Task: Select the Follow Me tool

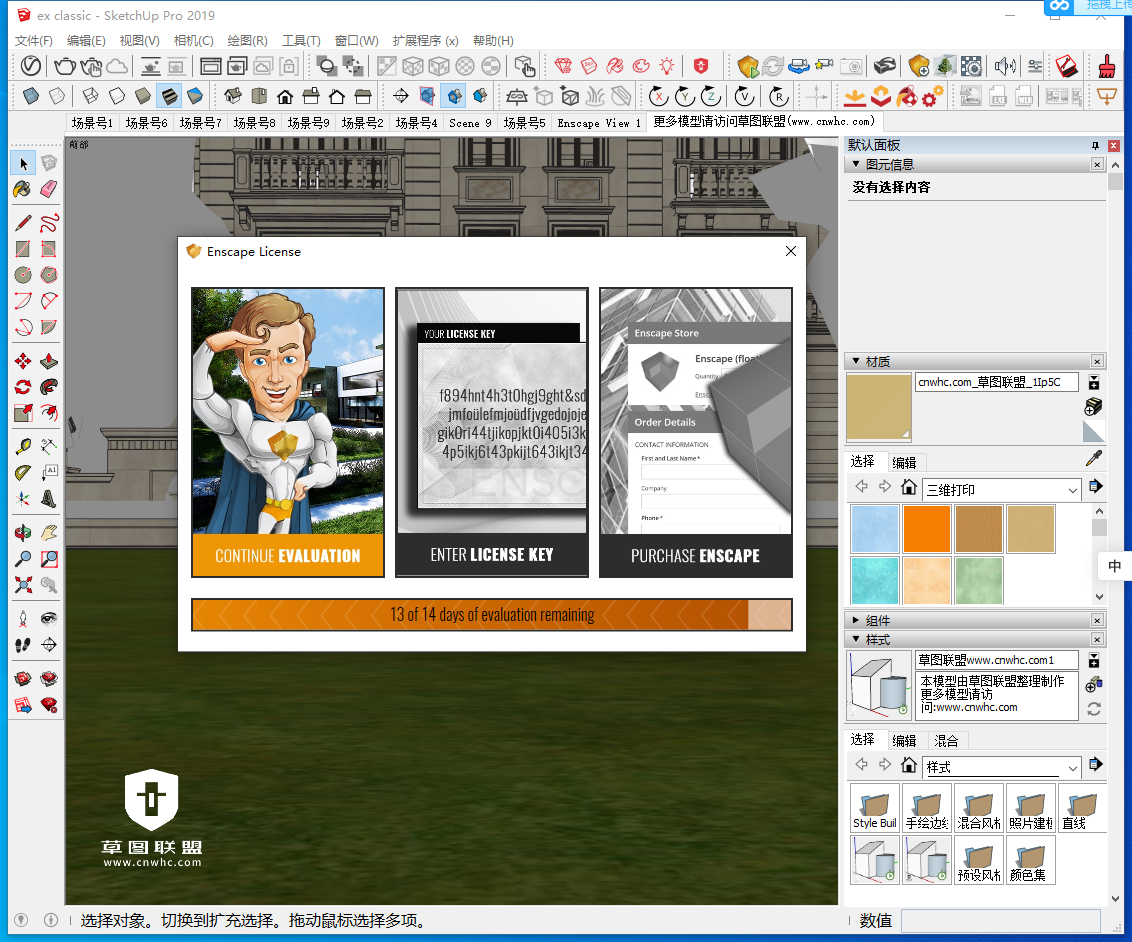Action: tap(48, 387)
